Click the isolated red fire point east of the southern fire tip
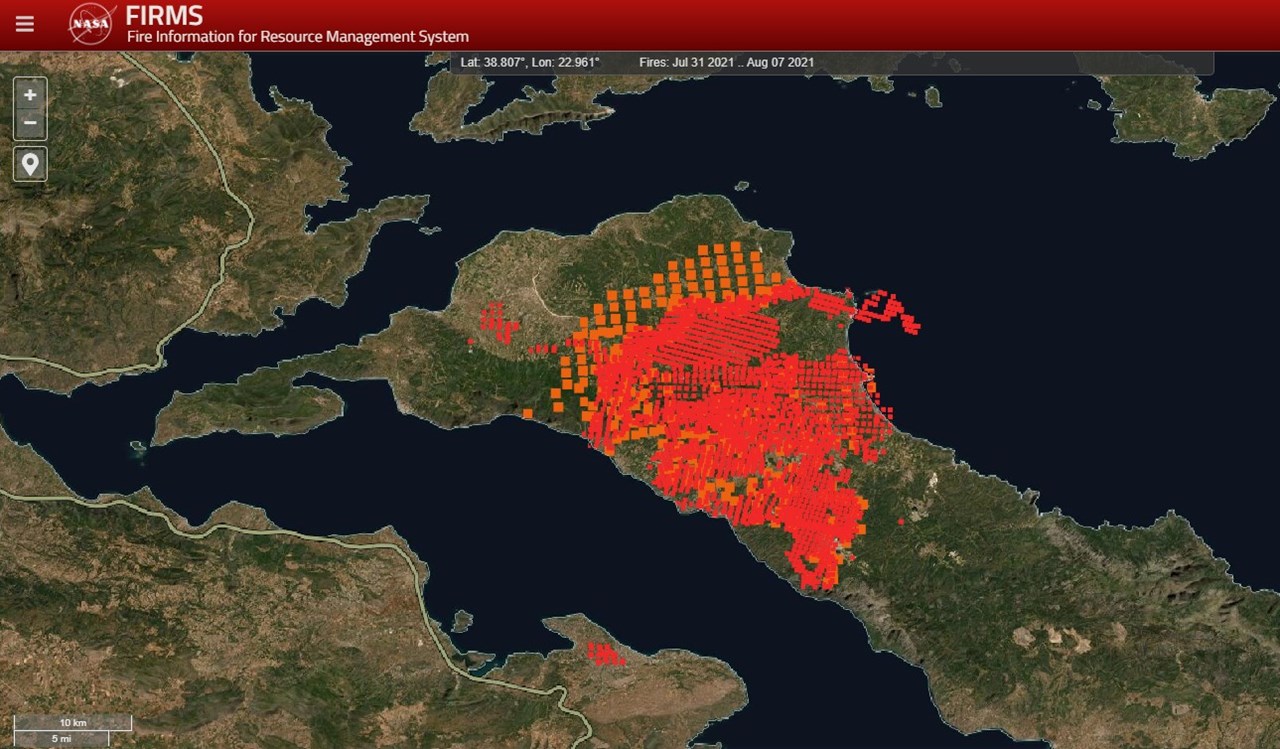The width and height of the screenshot is (1280, 749). [x=901, y=521]
